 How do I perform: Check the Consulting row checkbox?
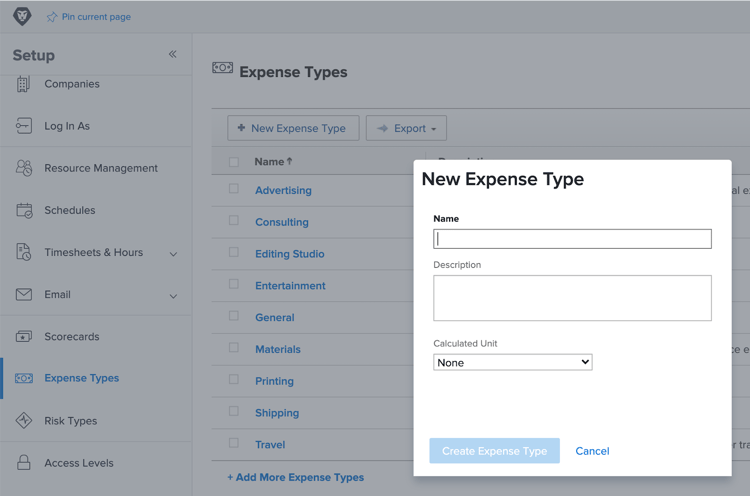234,220
